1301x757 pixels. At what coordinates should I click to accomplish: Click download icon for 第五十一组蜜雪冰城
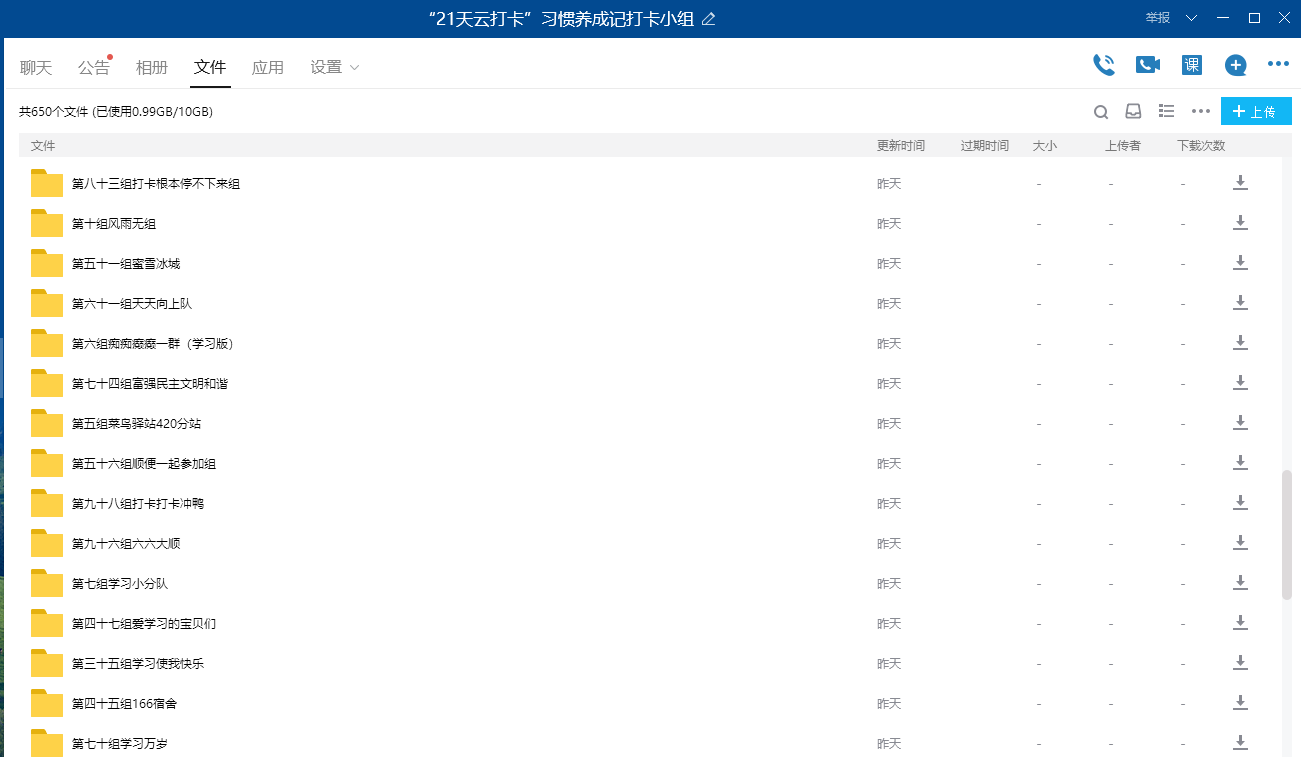pos(1240,263)
